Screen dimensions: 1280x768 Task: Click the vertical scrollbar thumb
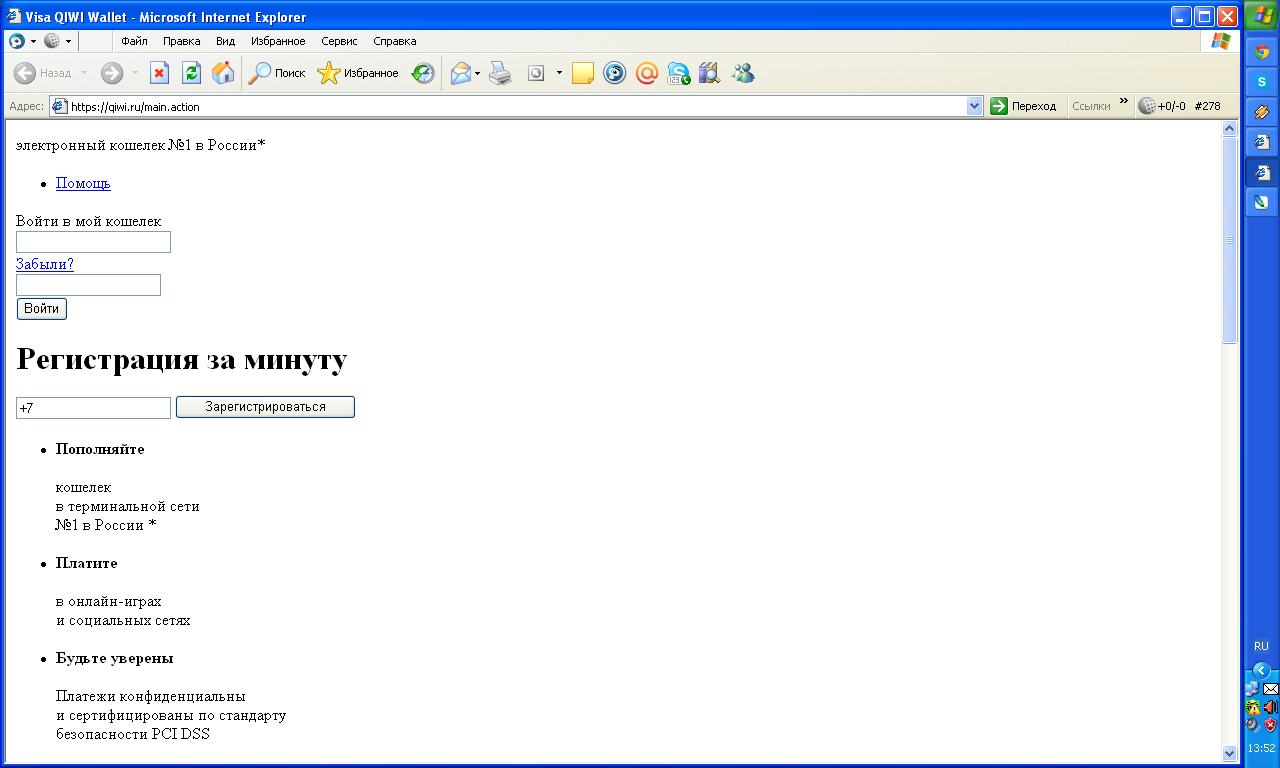(x=1230, y=240)
